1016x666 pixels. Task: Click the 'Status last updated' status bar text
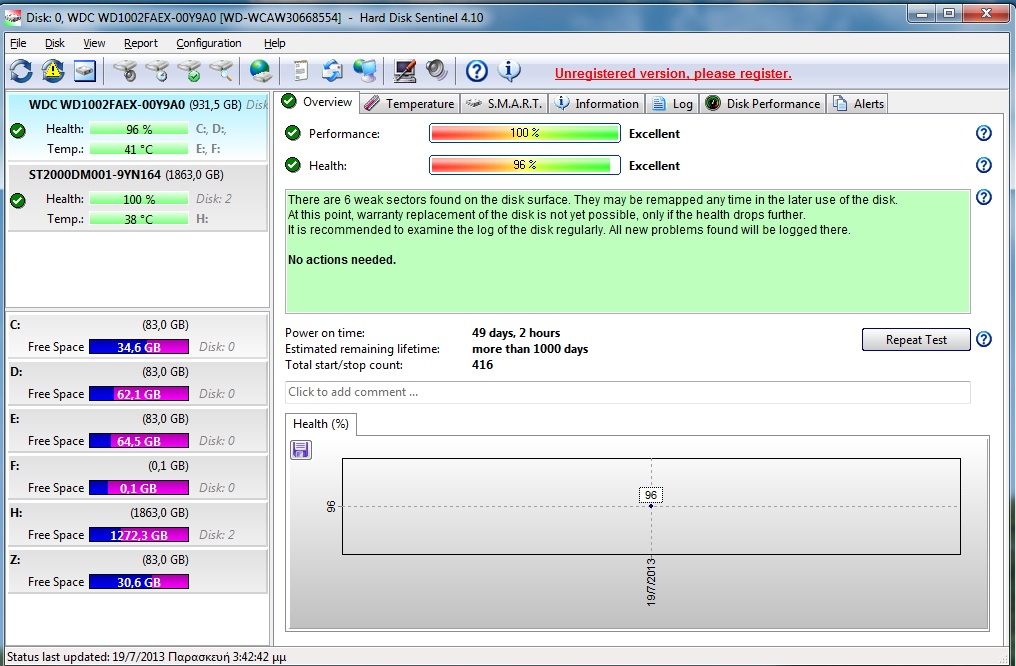(146, 657)
